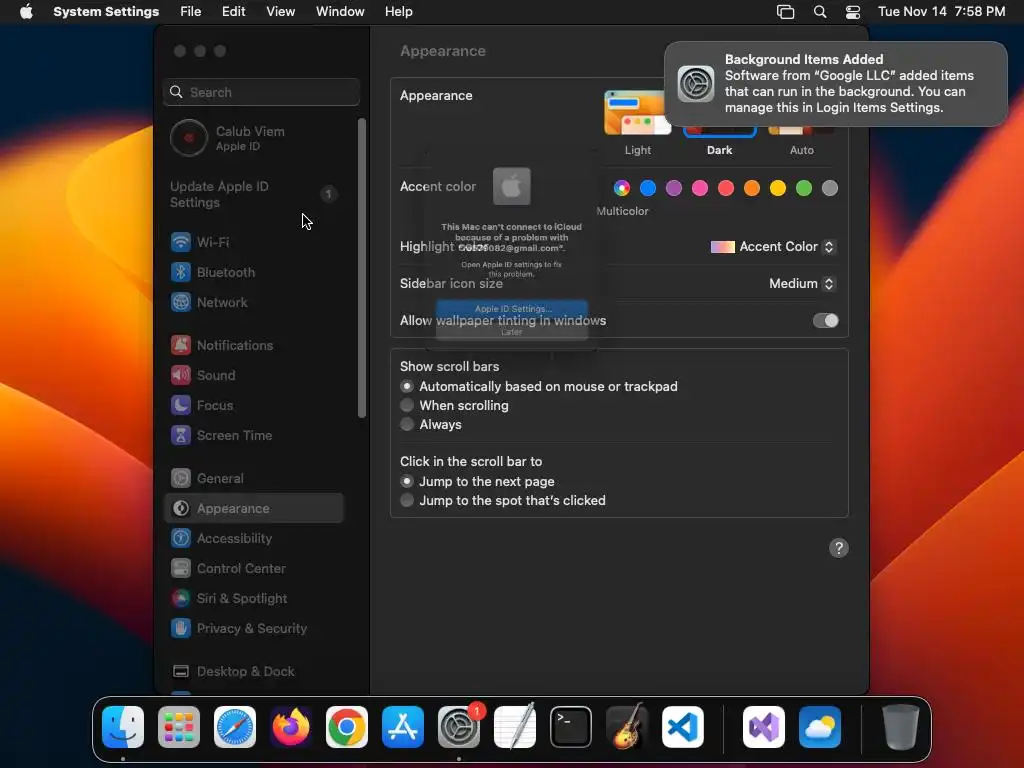Choose the pink accent color
This screenshot has height=768, width=1024.
[x=700, y=188]
